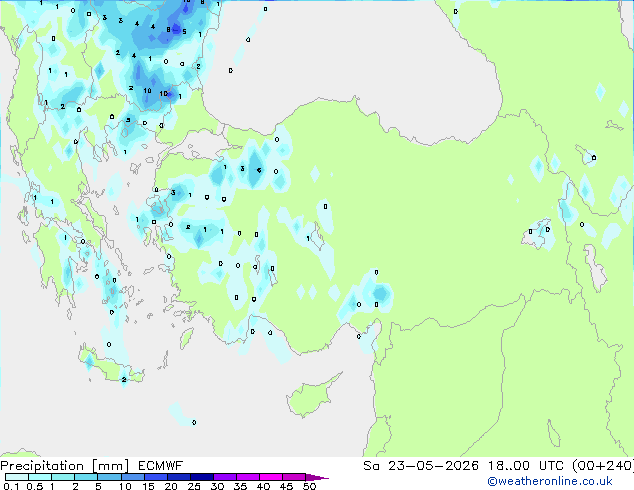Select the above-50 mm arrow tip of legend
The image size is (634, 490).
pos(317,477)
